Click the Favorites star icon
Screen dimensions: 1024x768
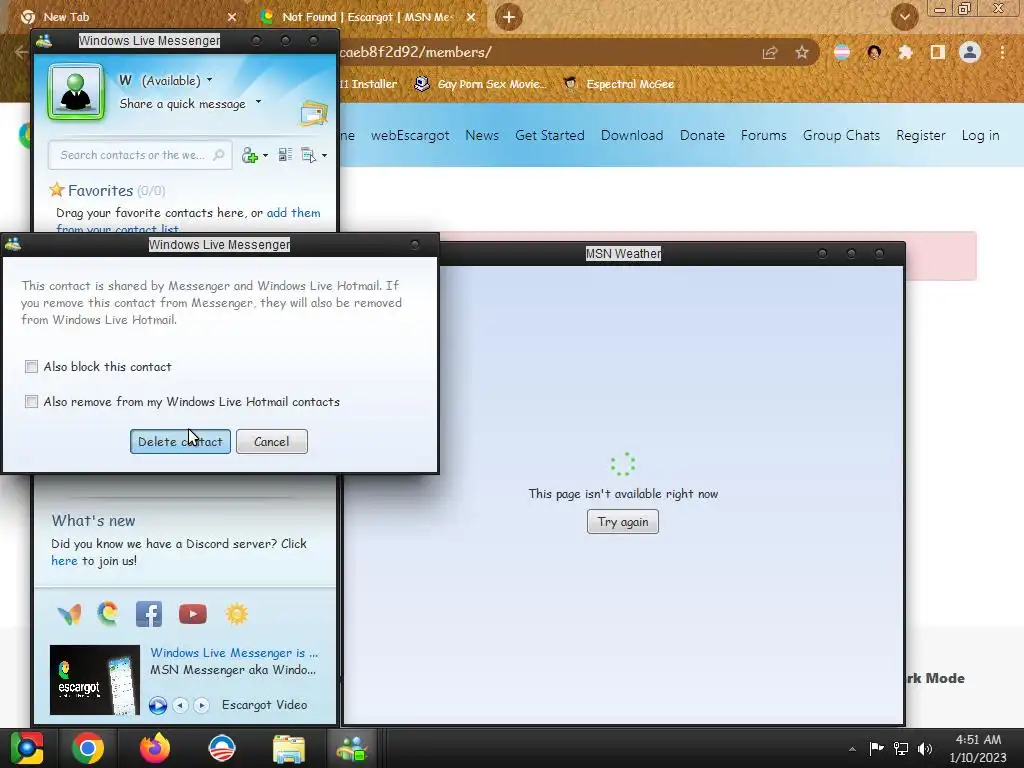(x=57, y=190)
